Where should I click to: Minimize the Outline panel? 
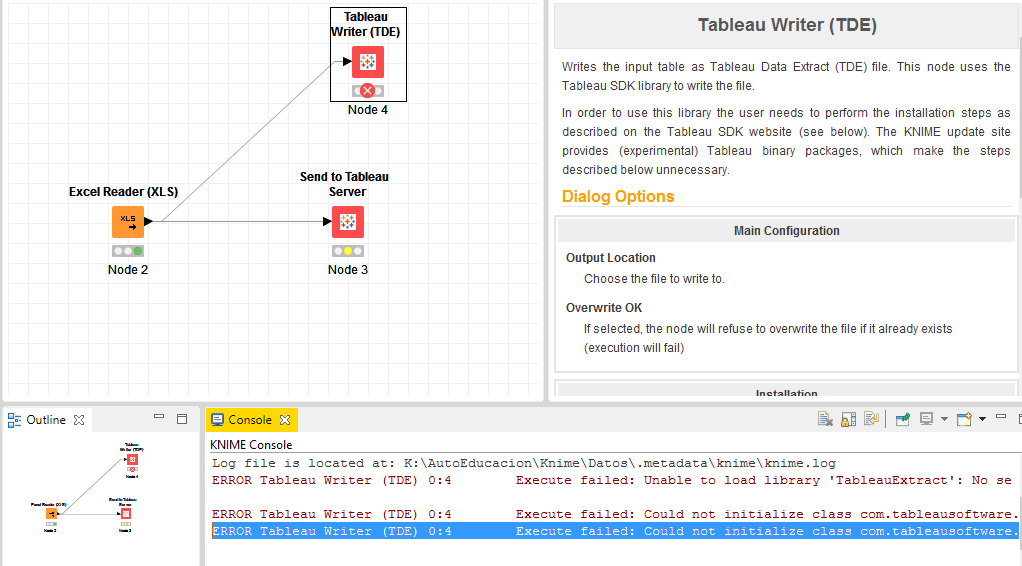pos(159,418)
